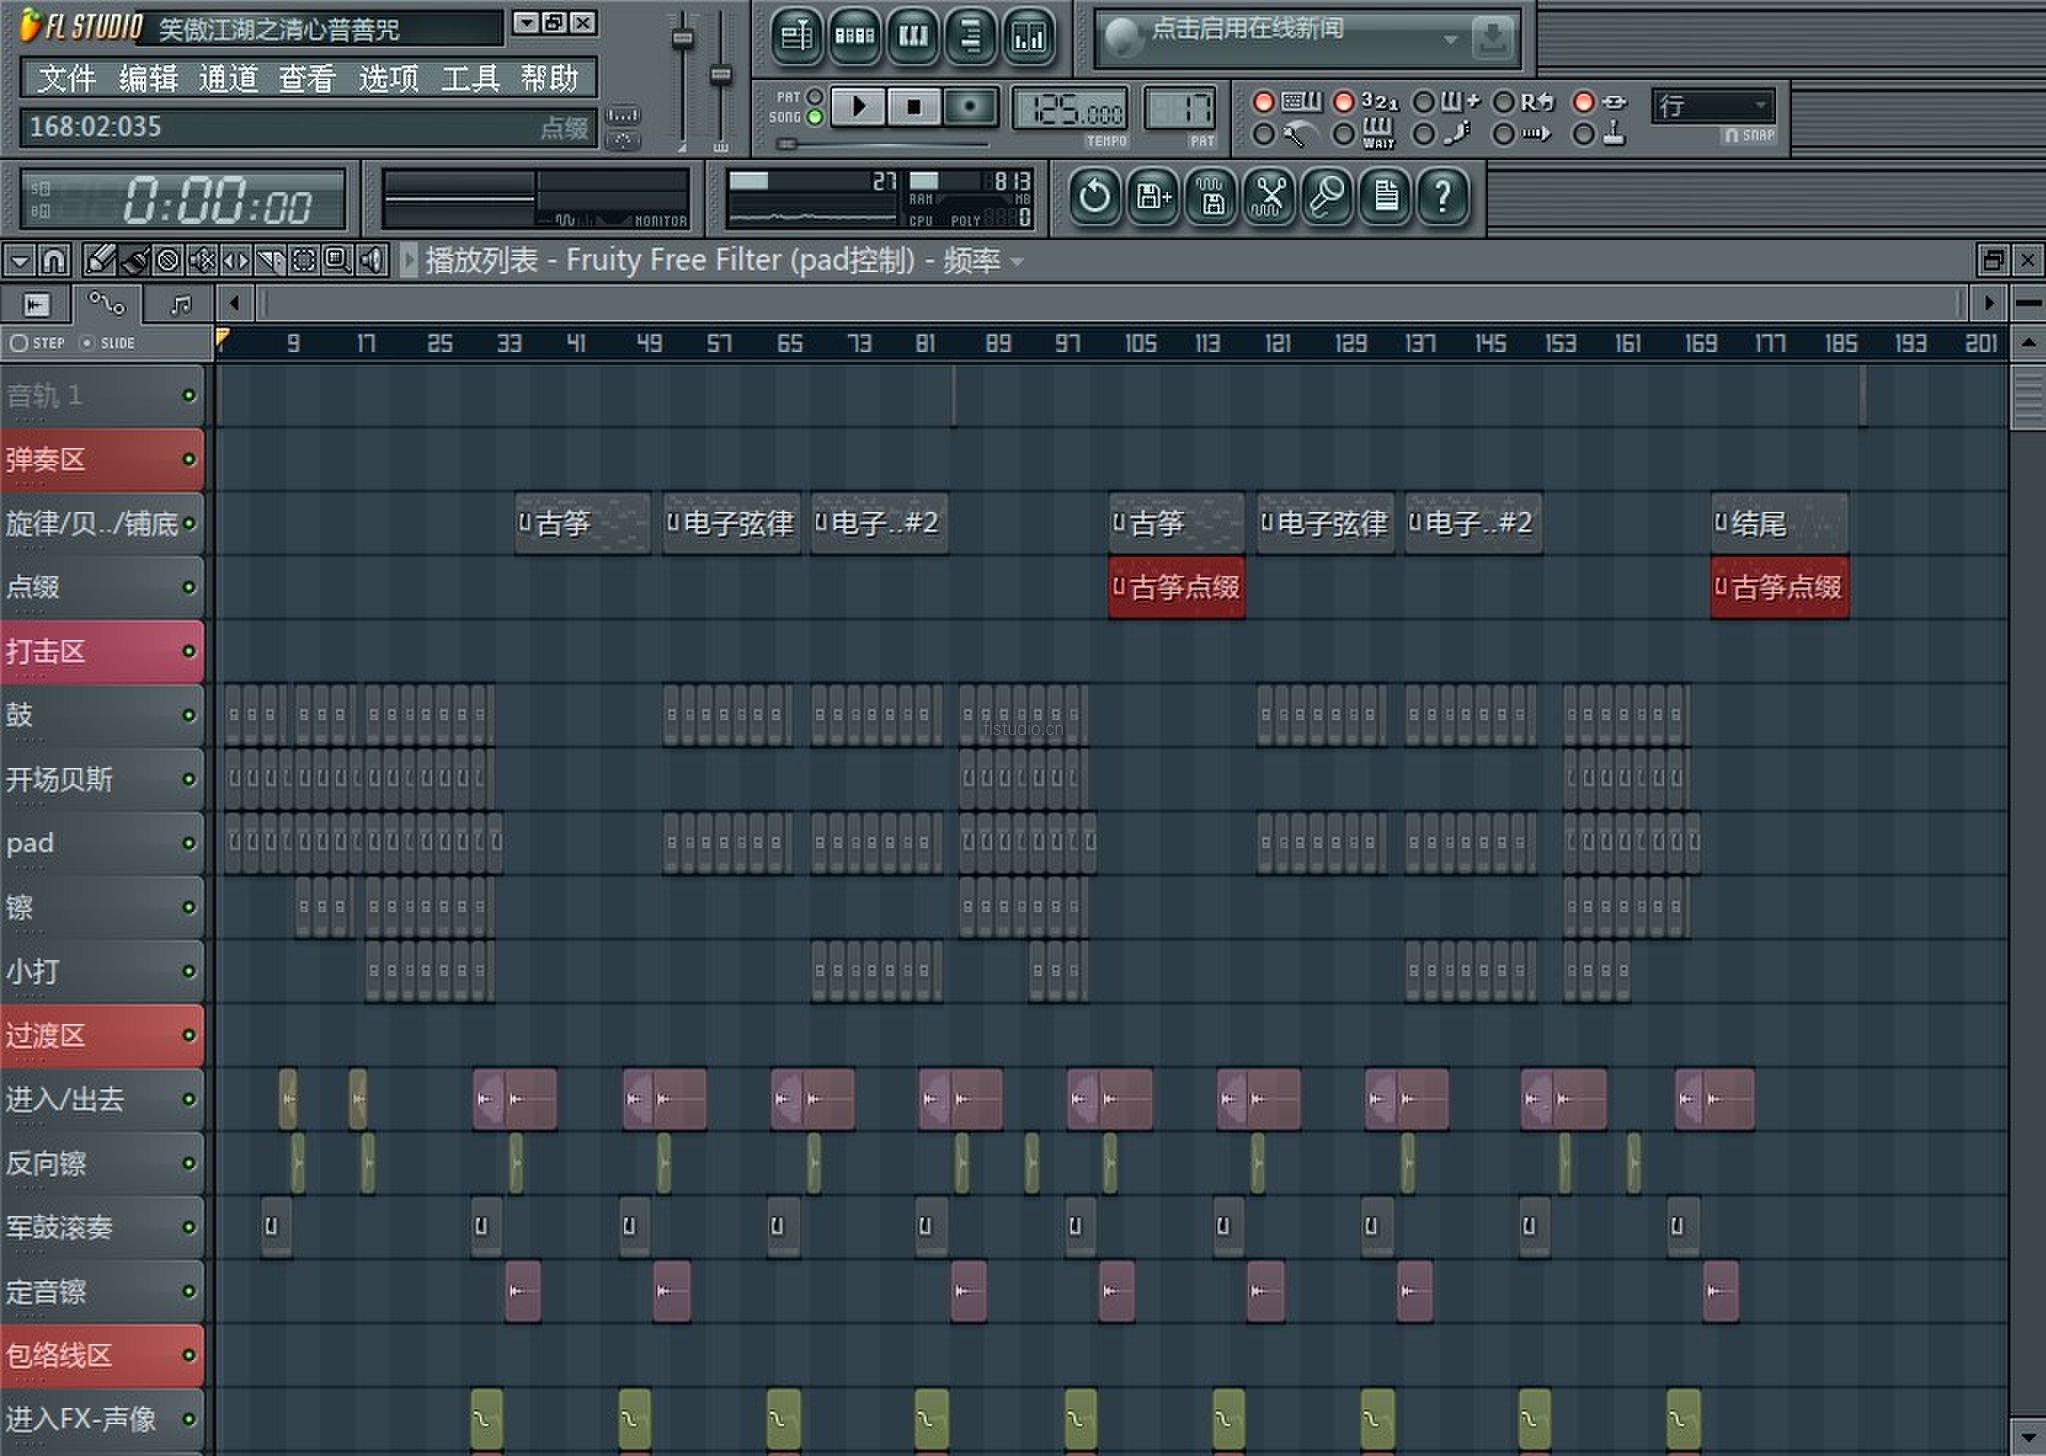
Task: Click the pattern number display reading 17
Action: pos(1181,108)
